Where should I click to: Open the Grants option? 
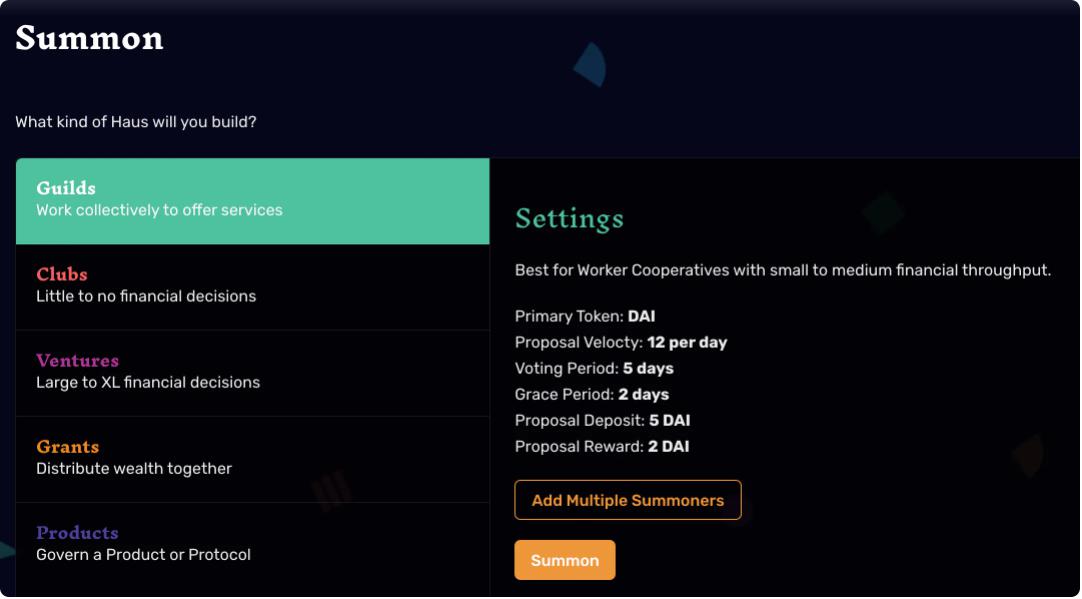[x=253, y=460]
